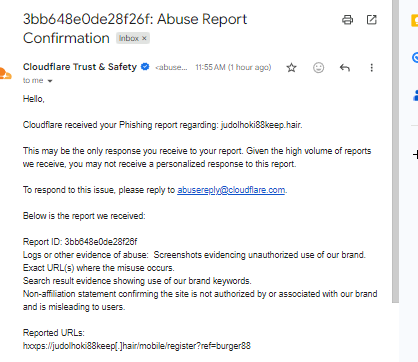Open the Contacts side panel icon
The image size is (418, 362).
coord(415,95)
